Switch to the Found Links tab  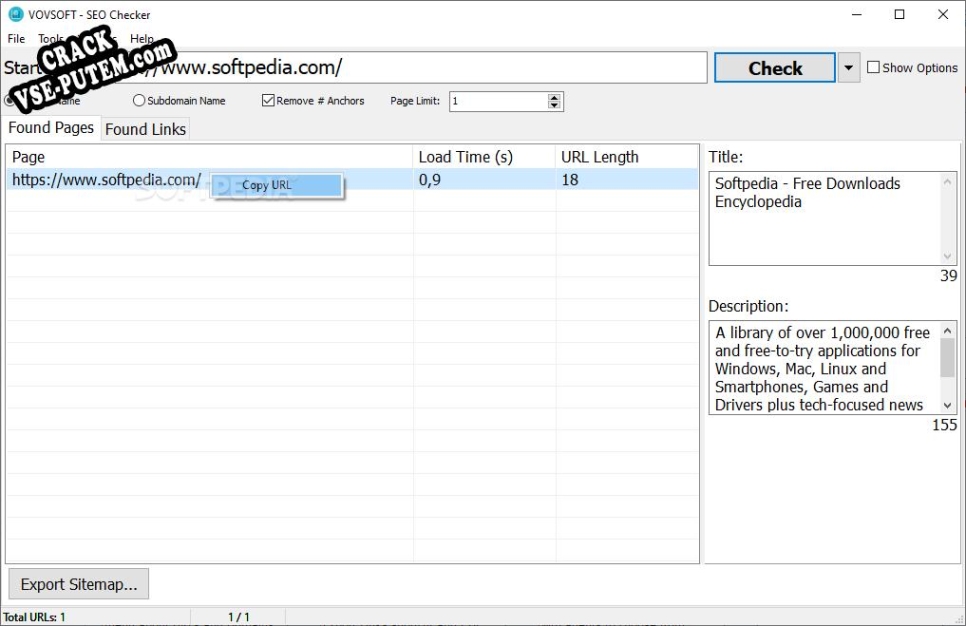pyautogui.click(x=145, y=129)
